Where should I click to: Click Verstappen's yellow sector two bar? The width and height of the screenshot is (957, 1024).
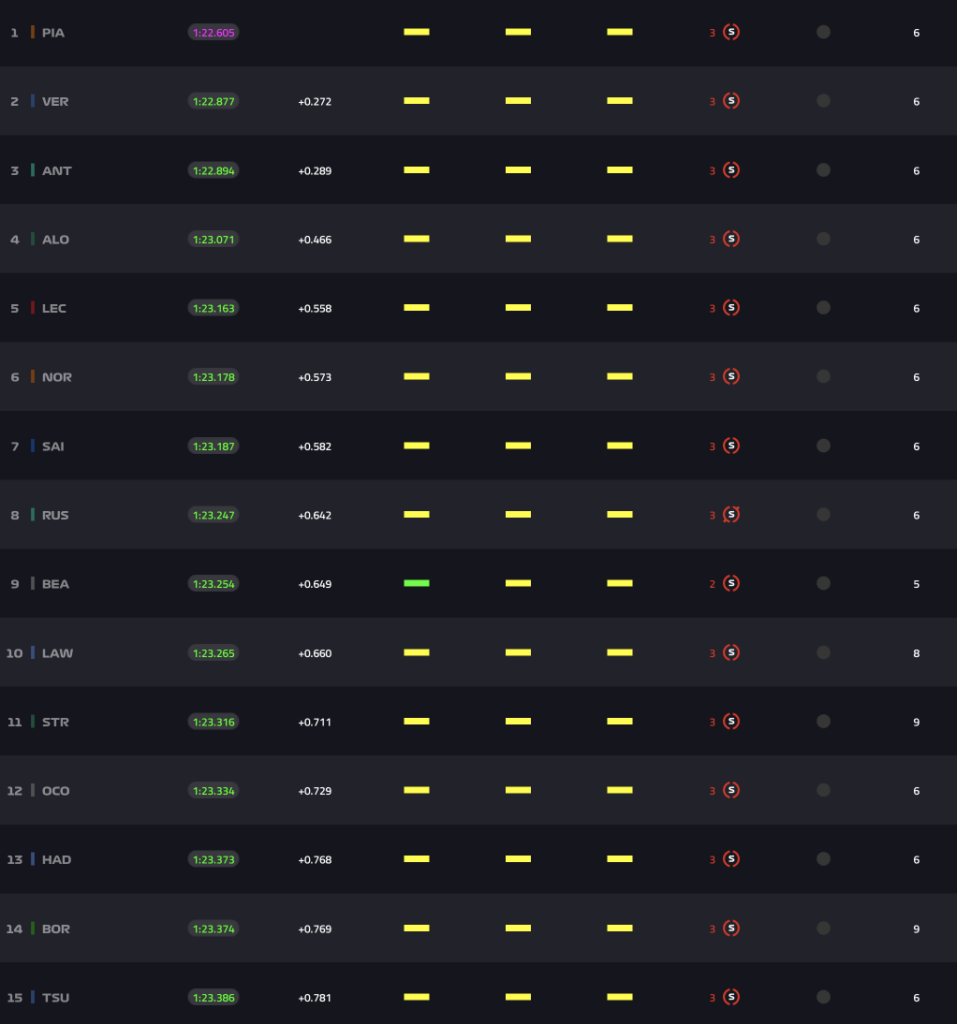tap(518, 100)
